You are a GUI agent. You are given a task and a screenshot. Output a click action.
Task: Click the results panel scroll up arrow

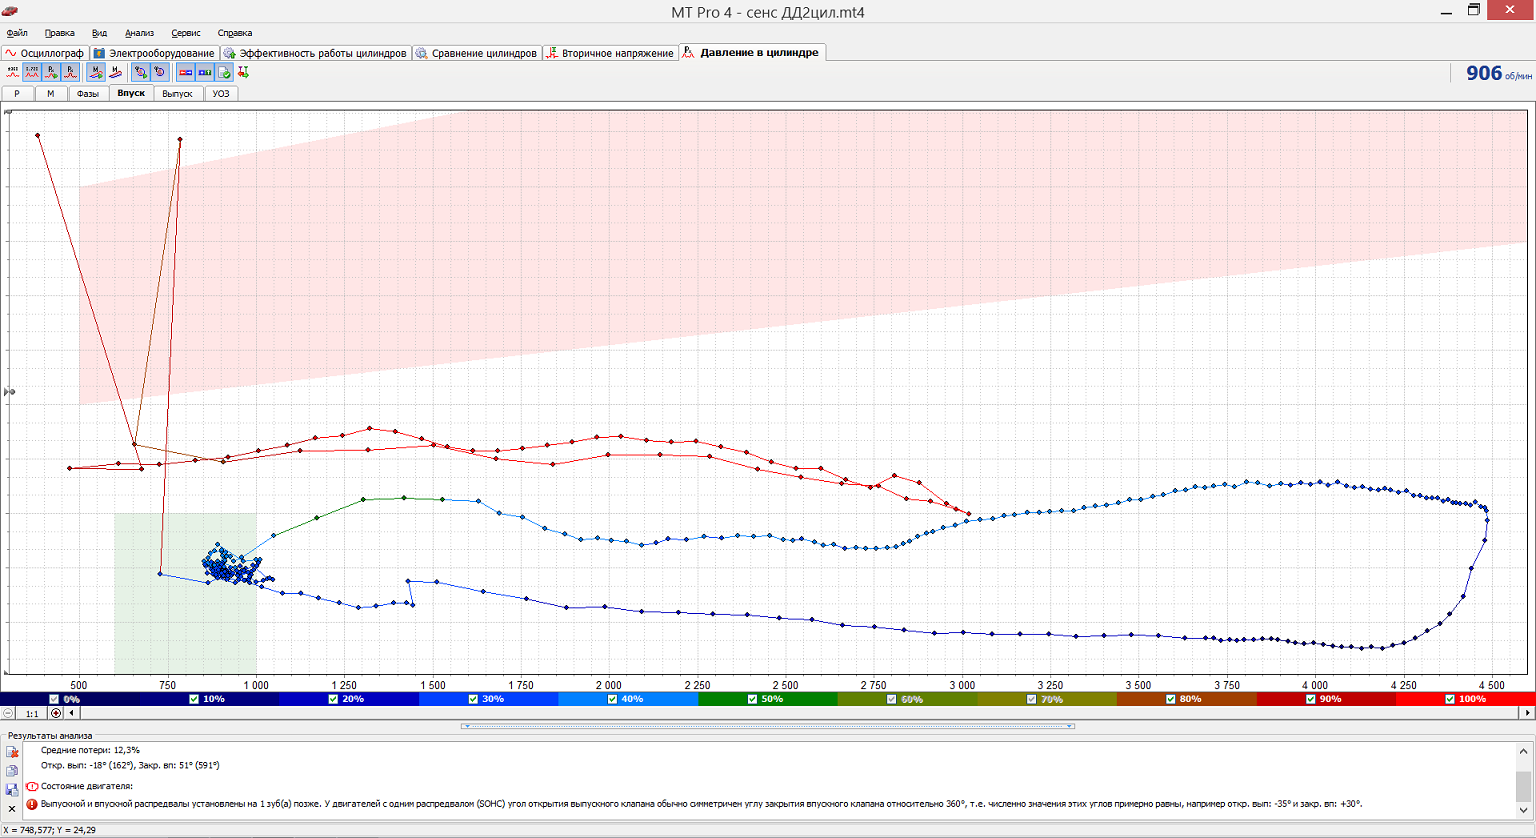click(1524, 751)
